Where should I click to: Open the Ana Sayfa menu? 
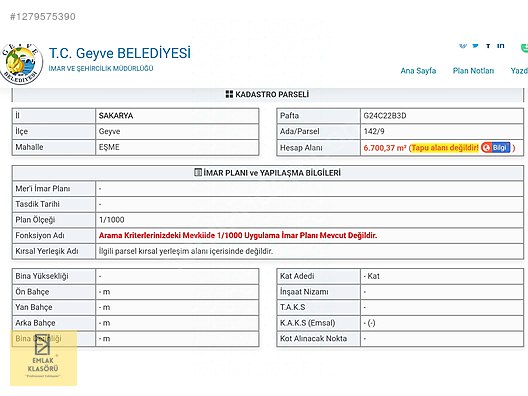click(x=418, y=71)
